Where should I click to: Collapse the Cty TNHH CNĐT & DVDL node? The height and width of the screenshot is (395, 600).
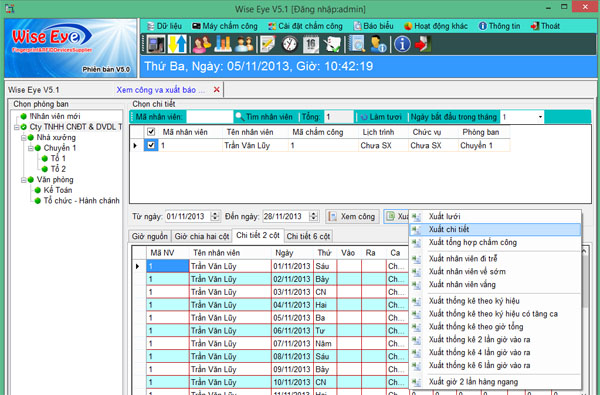(x=16, y=127)
